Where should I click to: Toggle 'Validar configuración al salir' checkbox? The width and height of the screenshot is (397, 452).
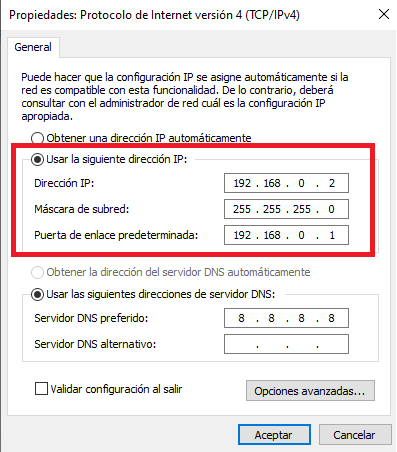point(41,389)
